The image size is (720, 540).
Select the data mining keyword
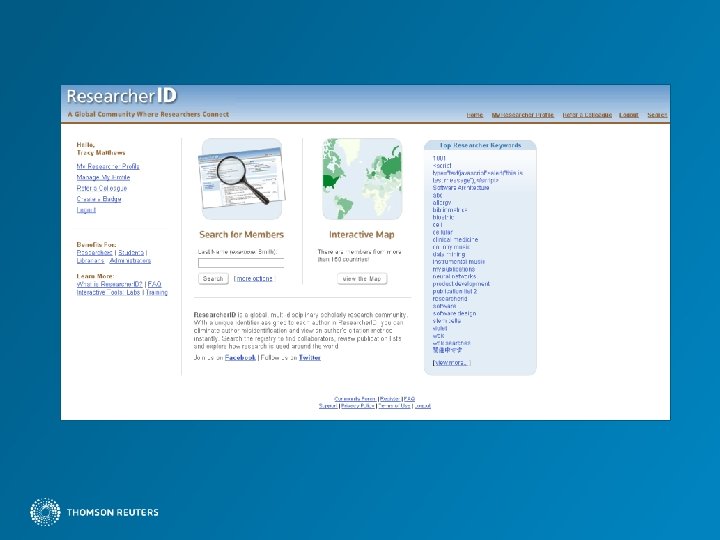click(449, 254)
